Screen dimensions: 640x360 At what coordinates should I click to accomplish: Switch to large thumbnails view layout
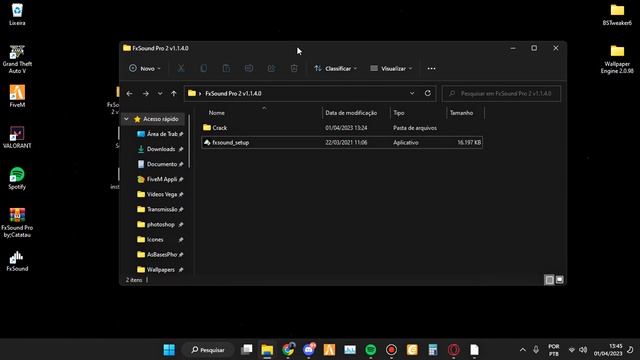coord(560,280)
